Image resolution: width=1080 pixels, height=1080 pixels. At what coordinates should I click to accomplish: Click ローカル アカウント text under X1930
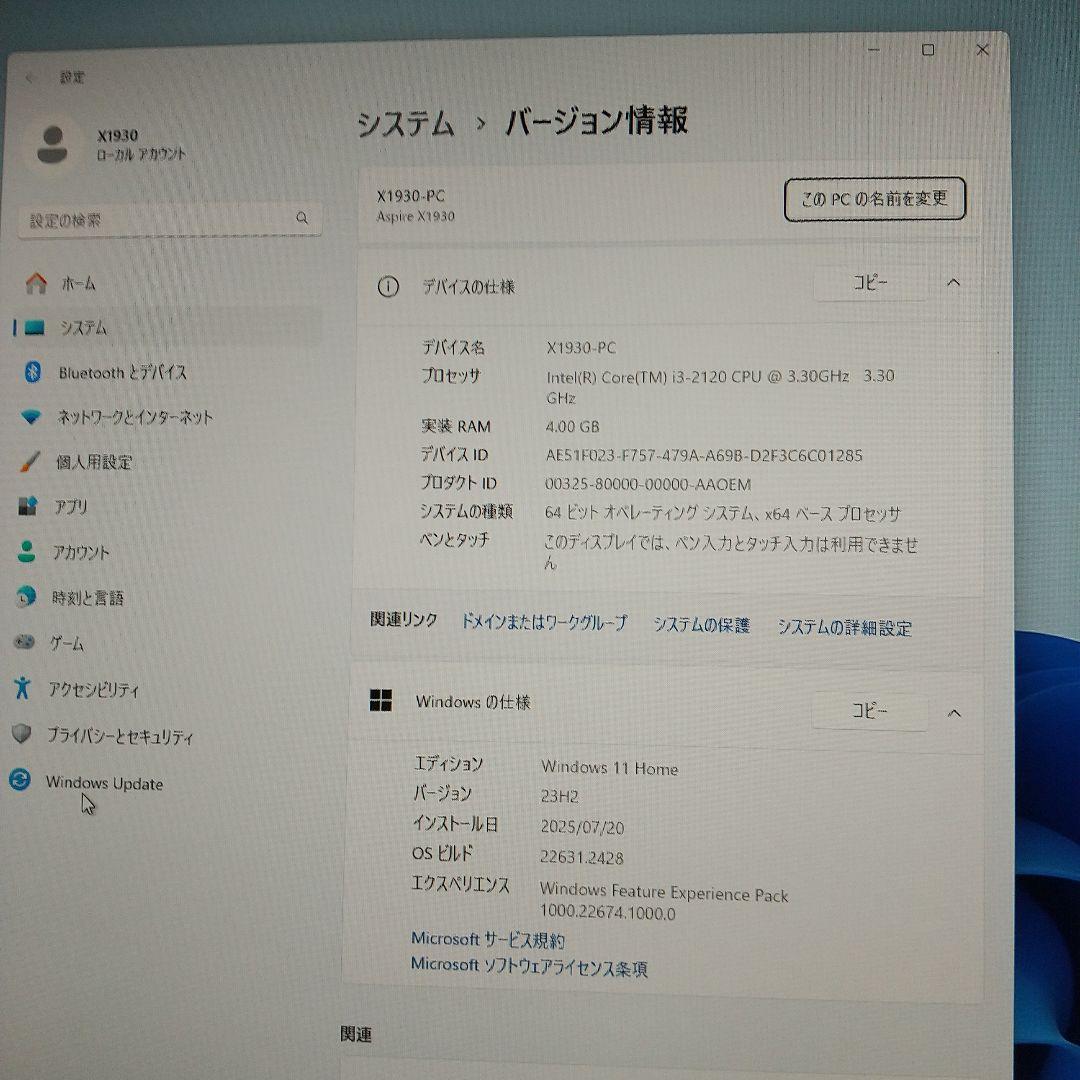coord(141,154)
